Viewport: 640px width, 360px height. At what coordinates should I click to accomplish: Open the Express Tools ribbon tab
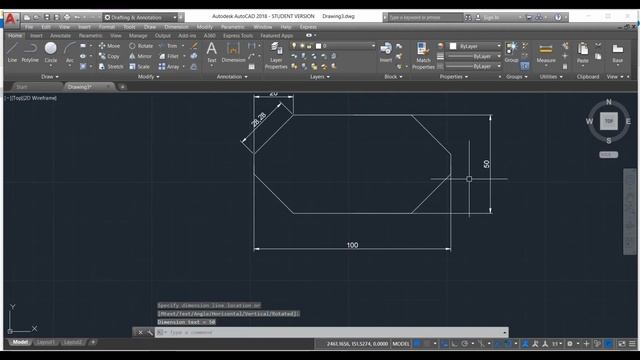point(238,36)
